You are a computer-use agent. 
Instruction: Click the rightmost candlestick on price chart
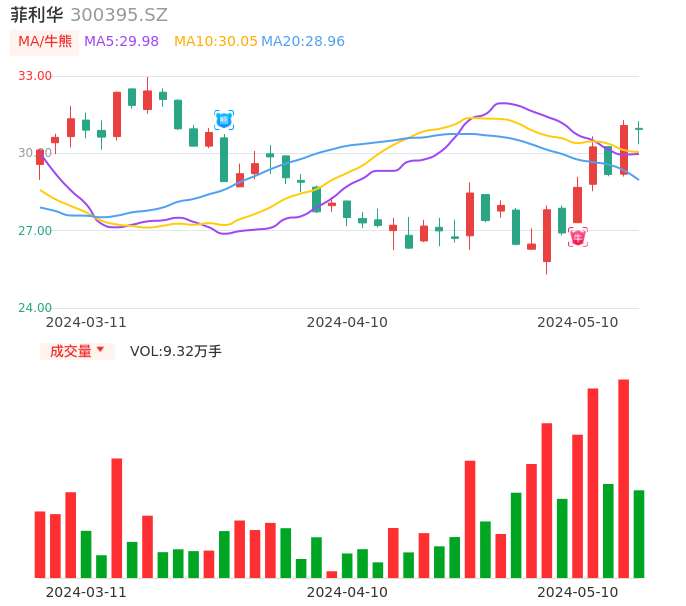click(639, 129)
